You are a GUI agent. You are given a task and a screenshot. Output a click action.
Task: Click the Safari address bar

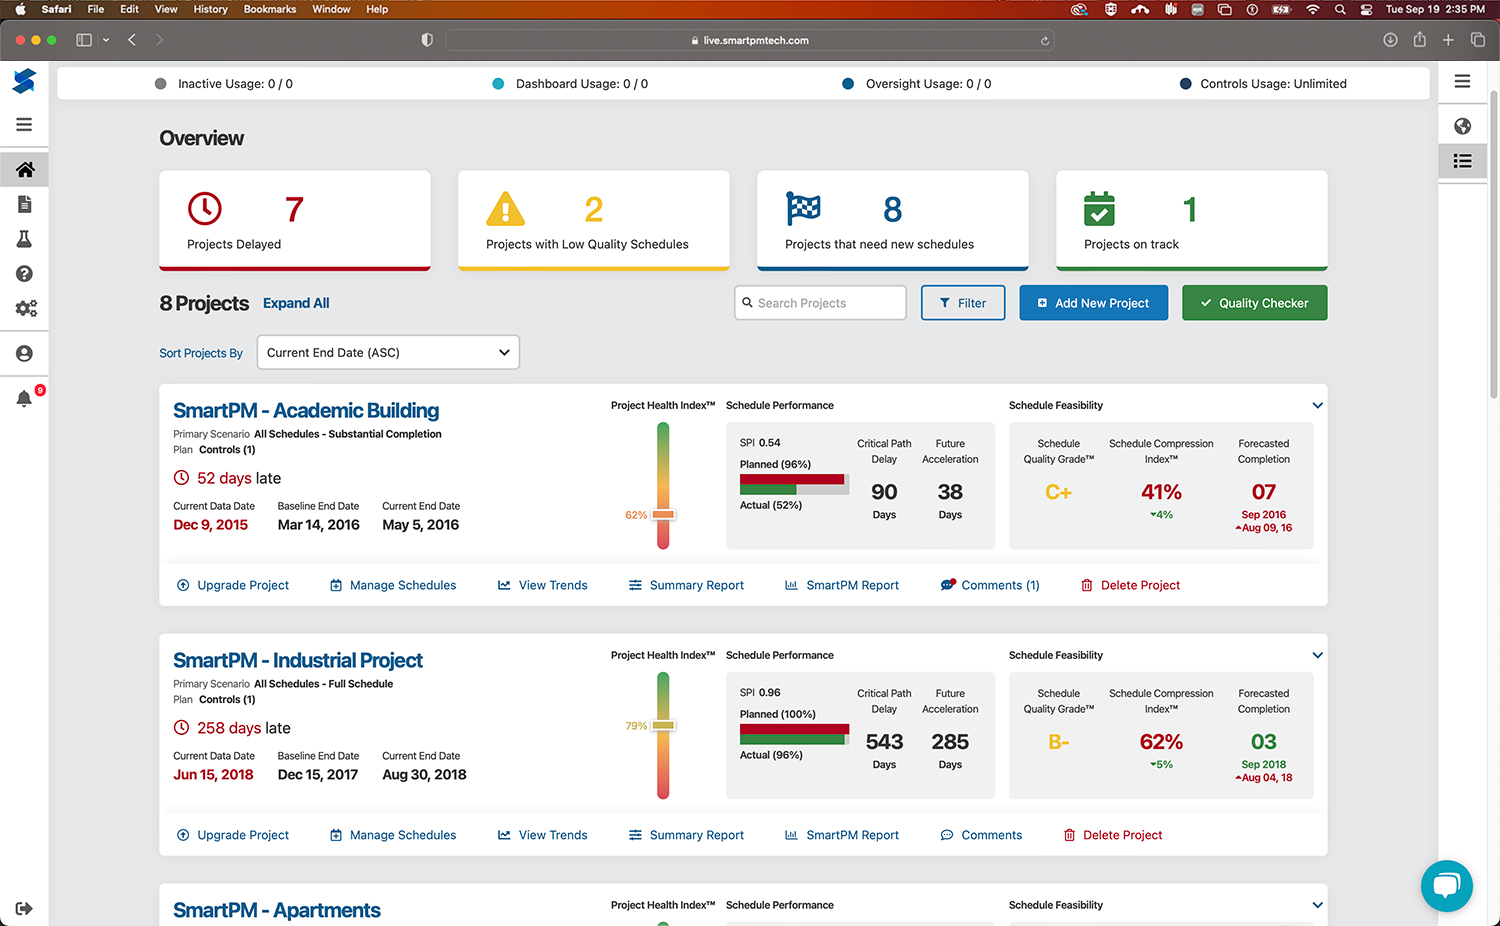[750, 40]
